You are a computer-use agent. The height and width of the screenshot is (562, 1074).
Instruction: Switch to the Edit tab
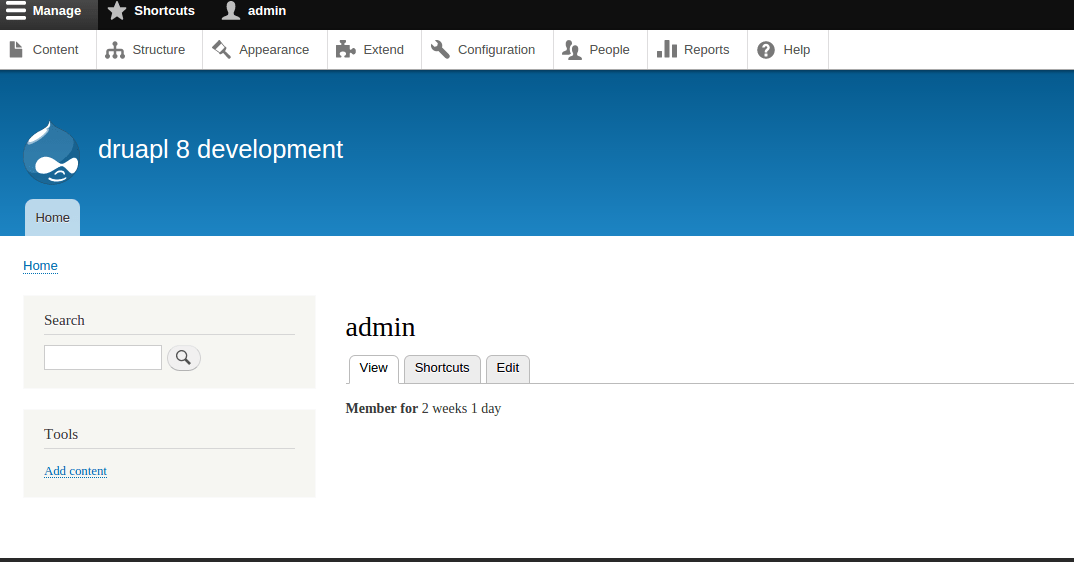pos(508,369)
